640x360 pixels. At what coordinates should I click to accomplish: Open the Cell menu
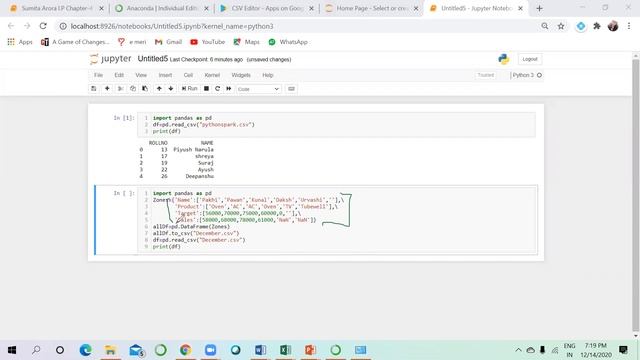coord(188,75)
